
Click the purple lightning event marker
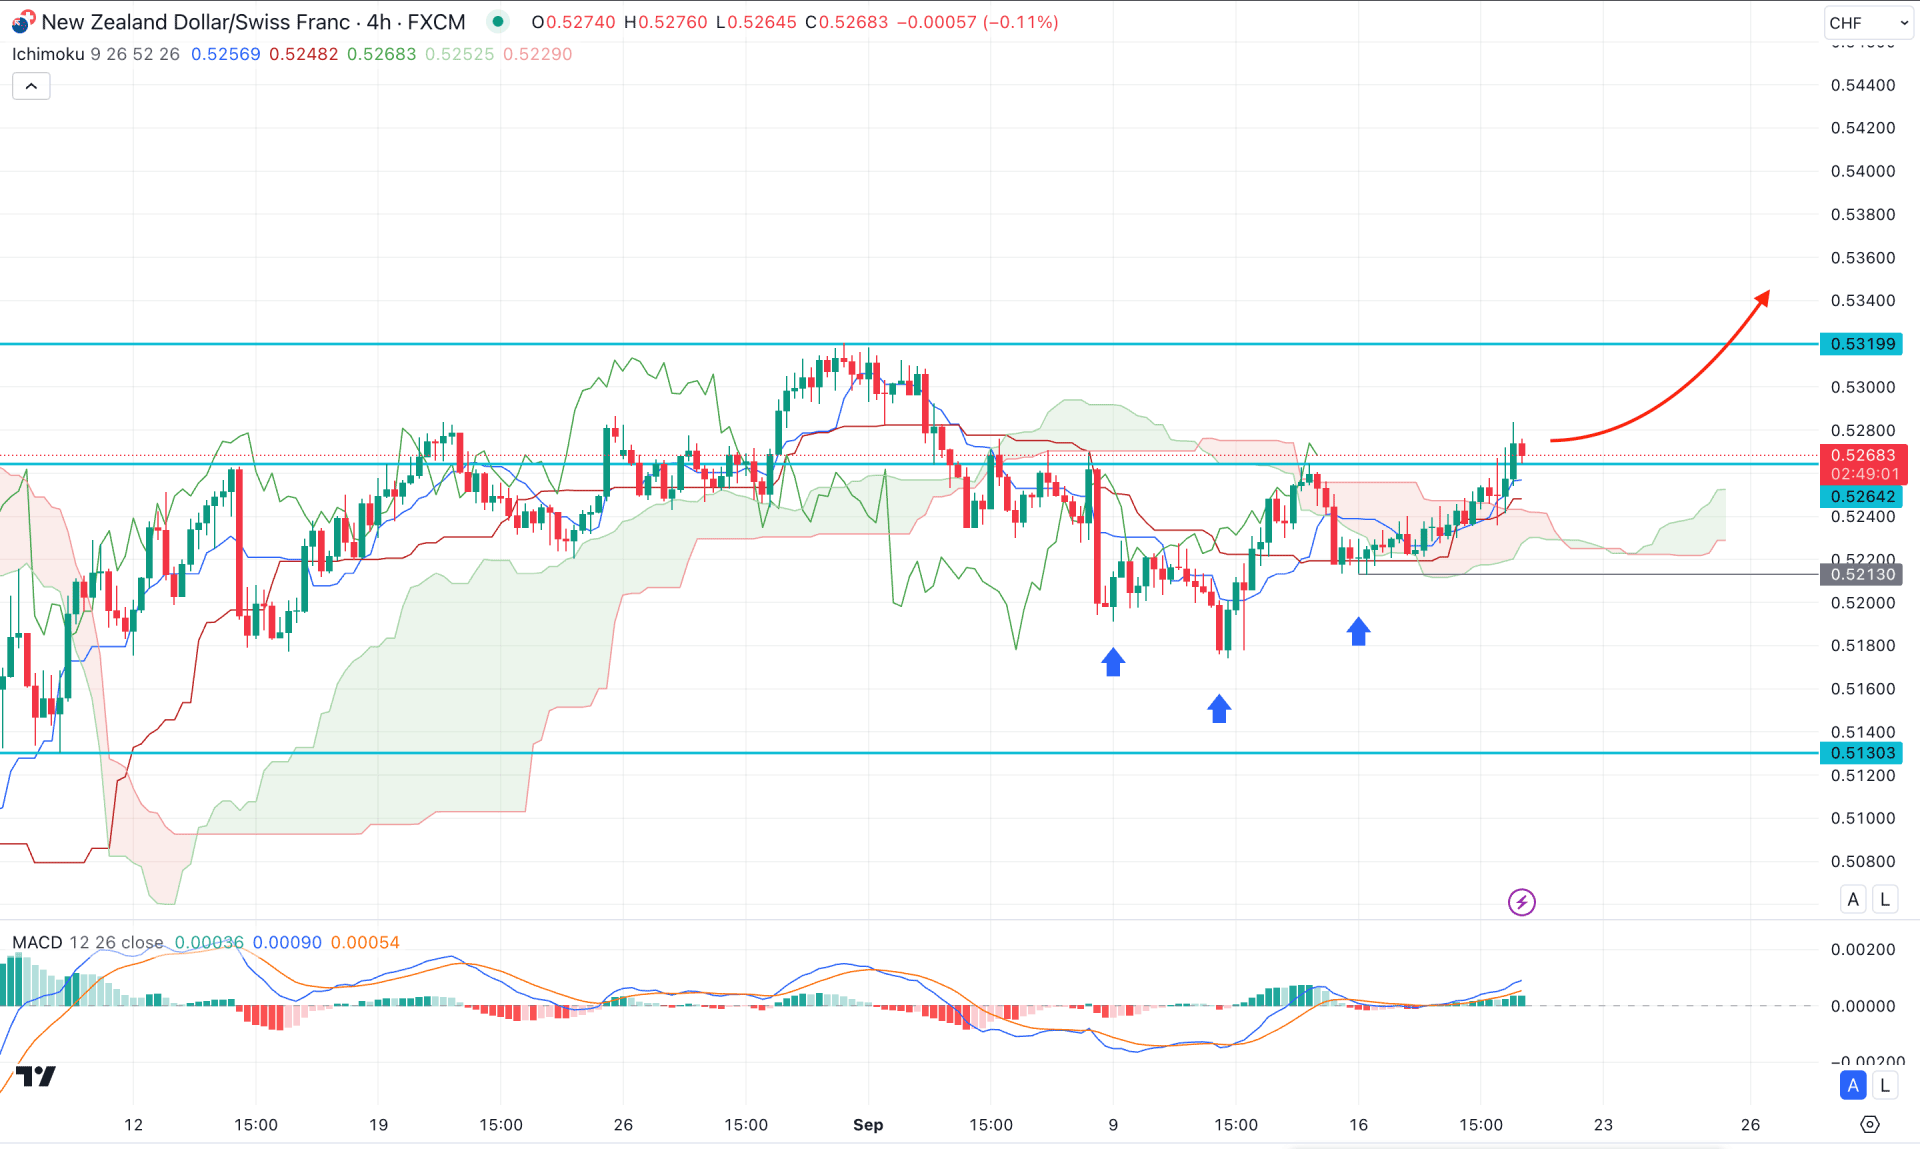(1521, 902)
